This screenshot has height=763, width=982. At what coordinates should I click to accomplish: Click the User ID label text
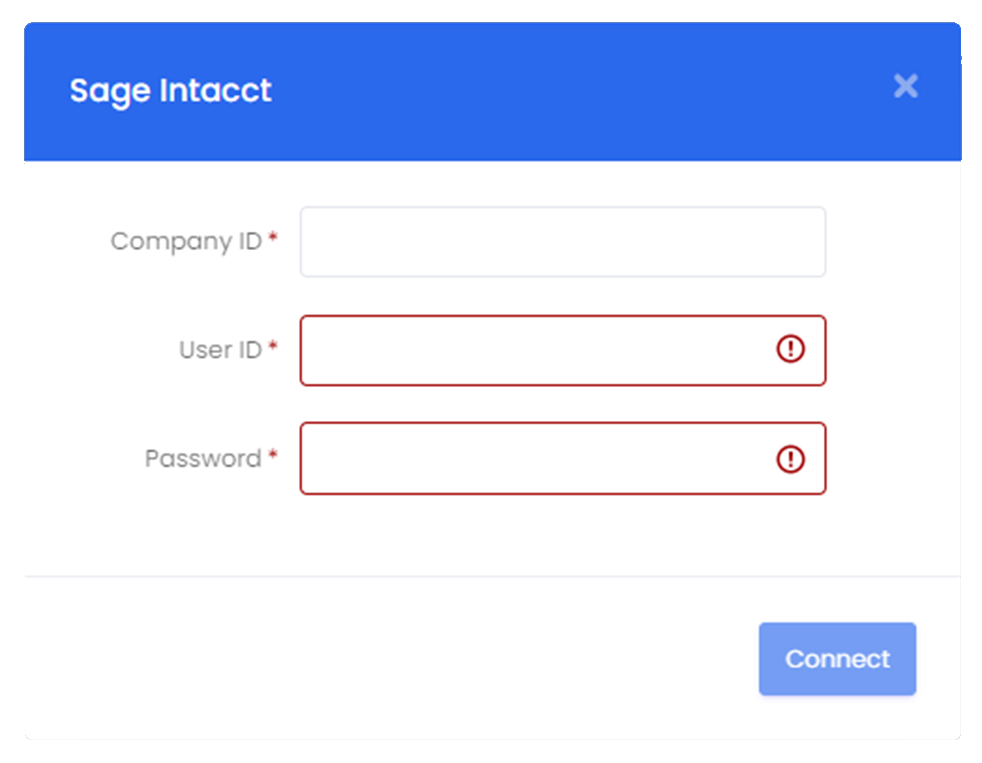pyautogui.click(x=220, y=350)
